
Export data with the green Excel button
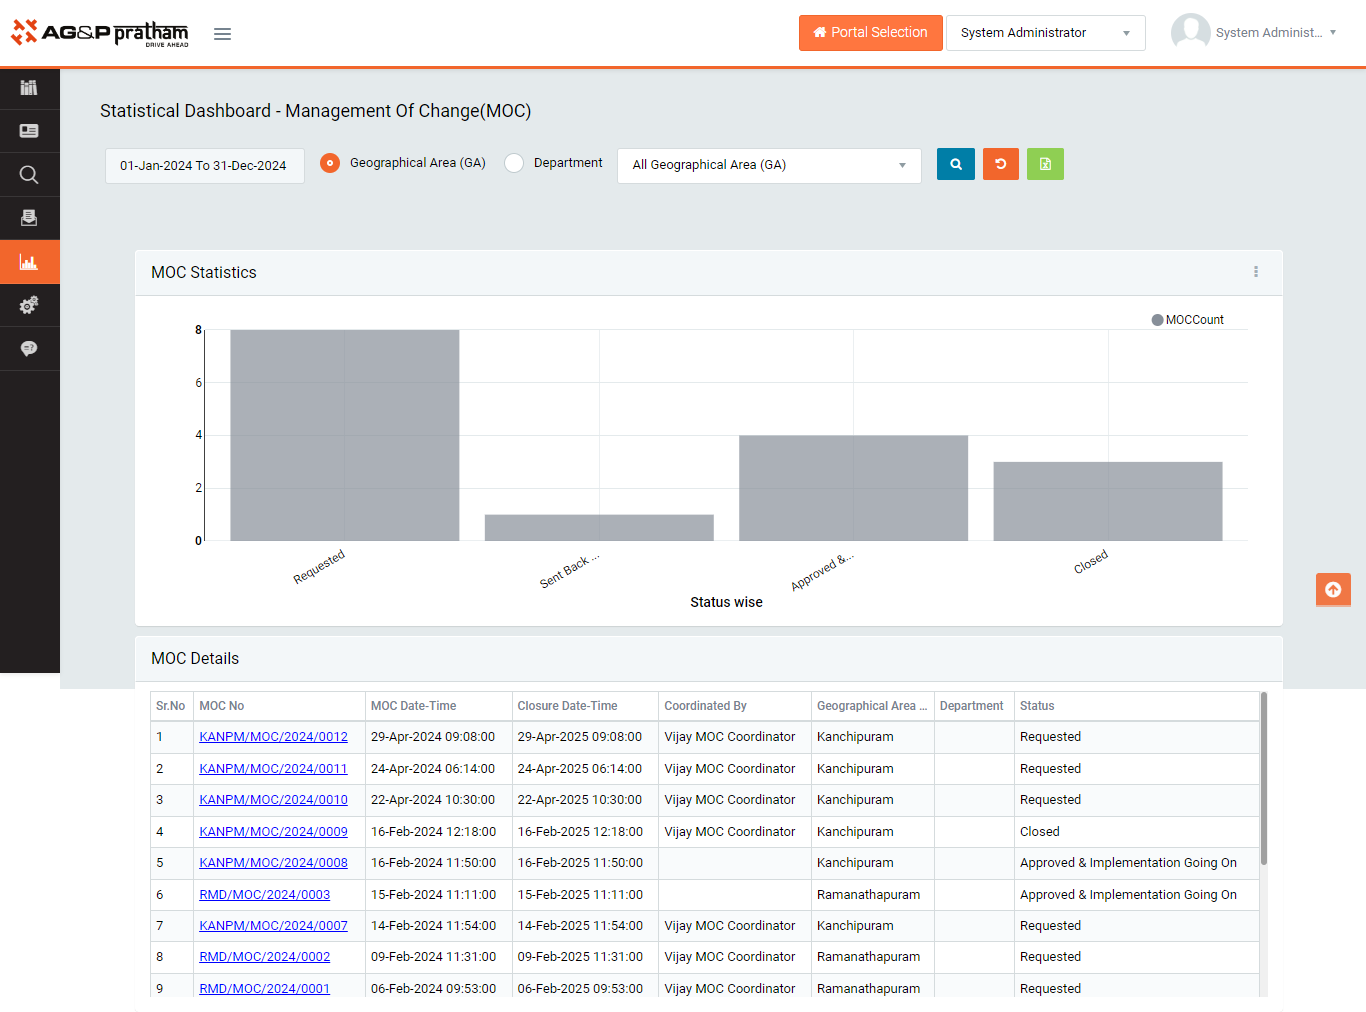click(x=1045, y=164)
